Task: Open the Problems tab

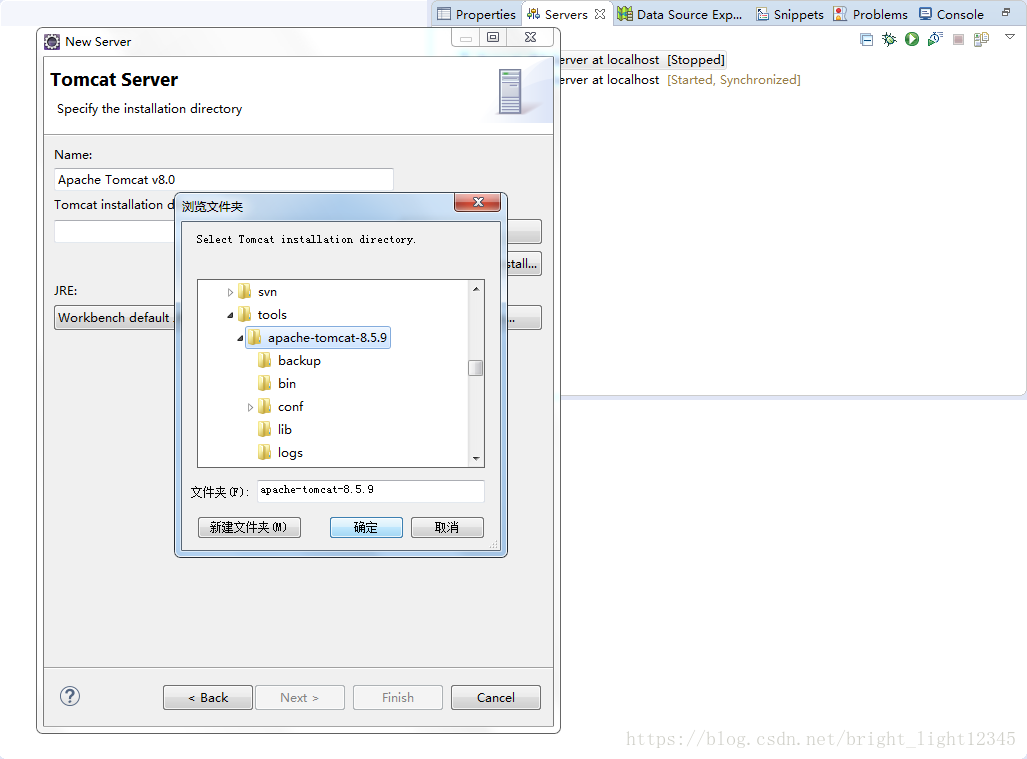Action: point(870,14)
